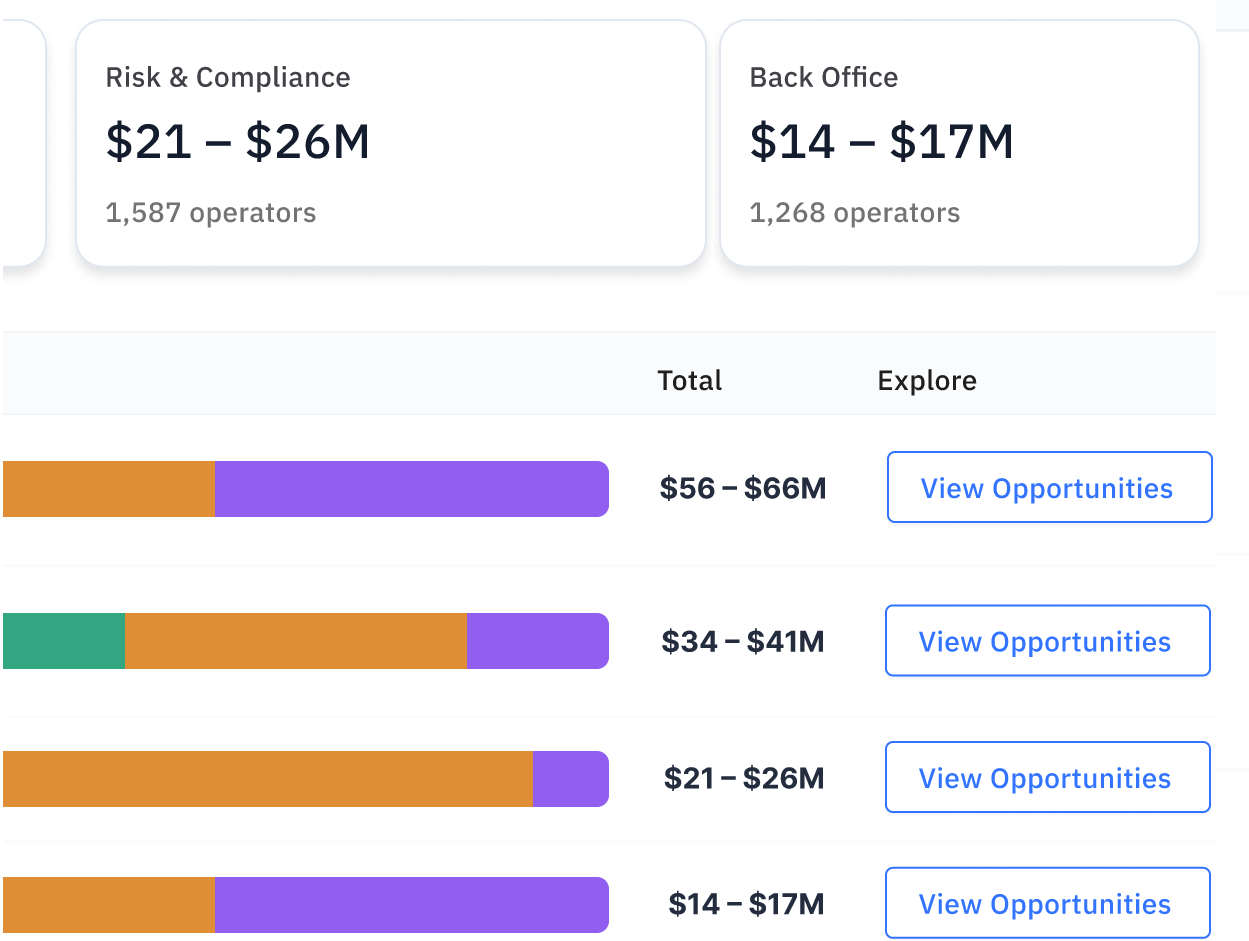Screen dimensions: 1249x941
Task: Click the Explore column header
Action: pos(927,381)
